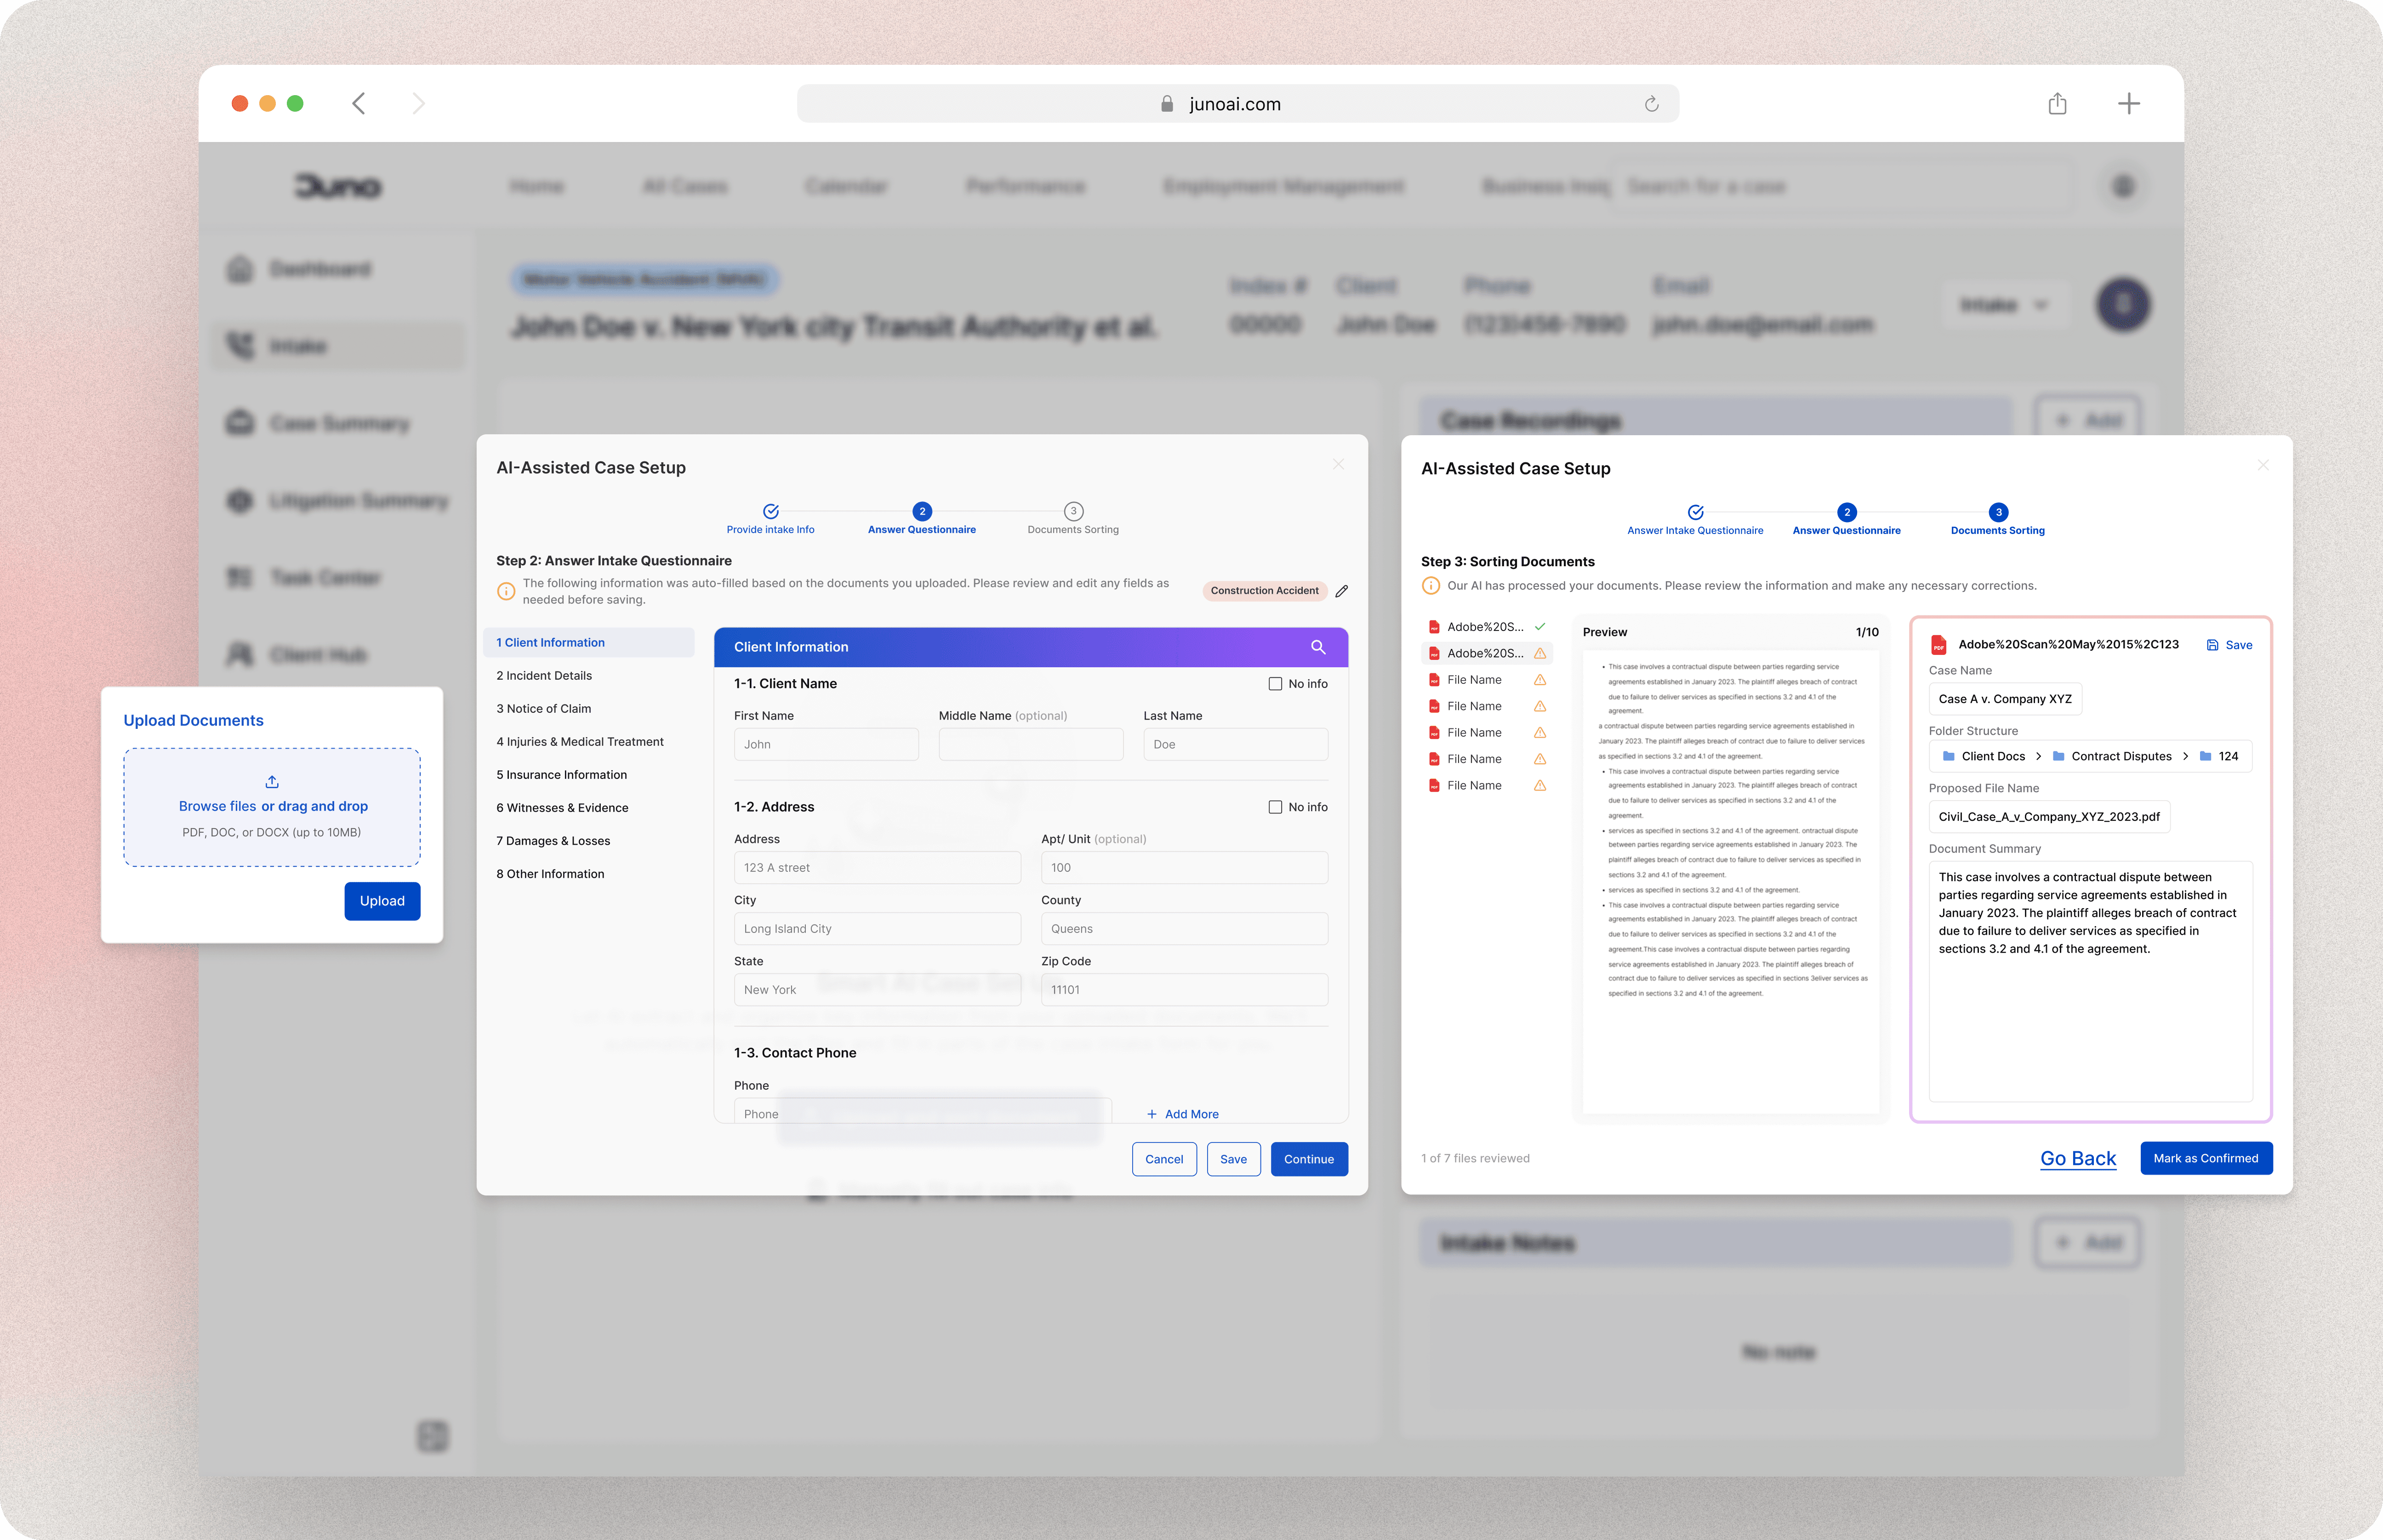Select the second Adobe%20S file with warning
This screenshot has height=1540, width=2383.
click(1485, 653)
